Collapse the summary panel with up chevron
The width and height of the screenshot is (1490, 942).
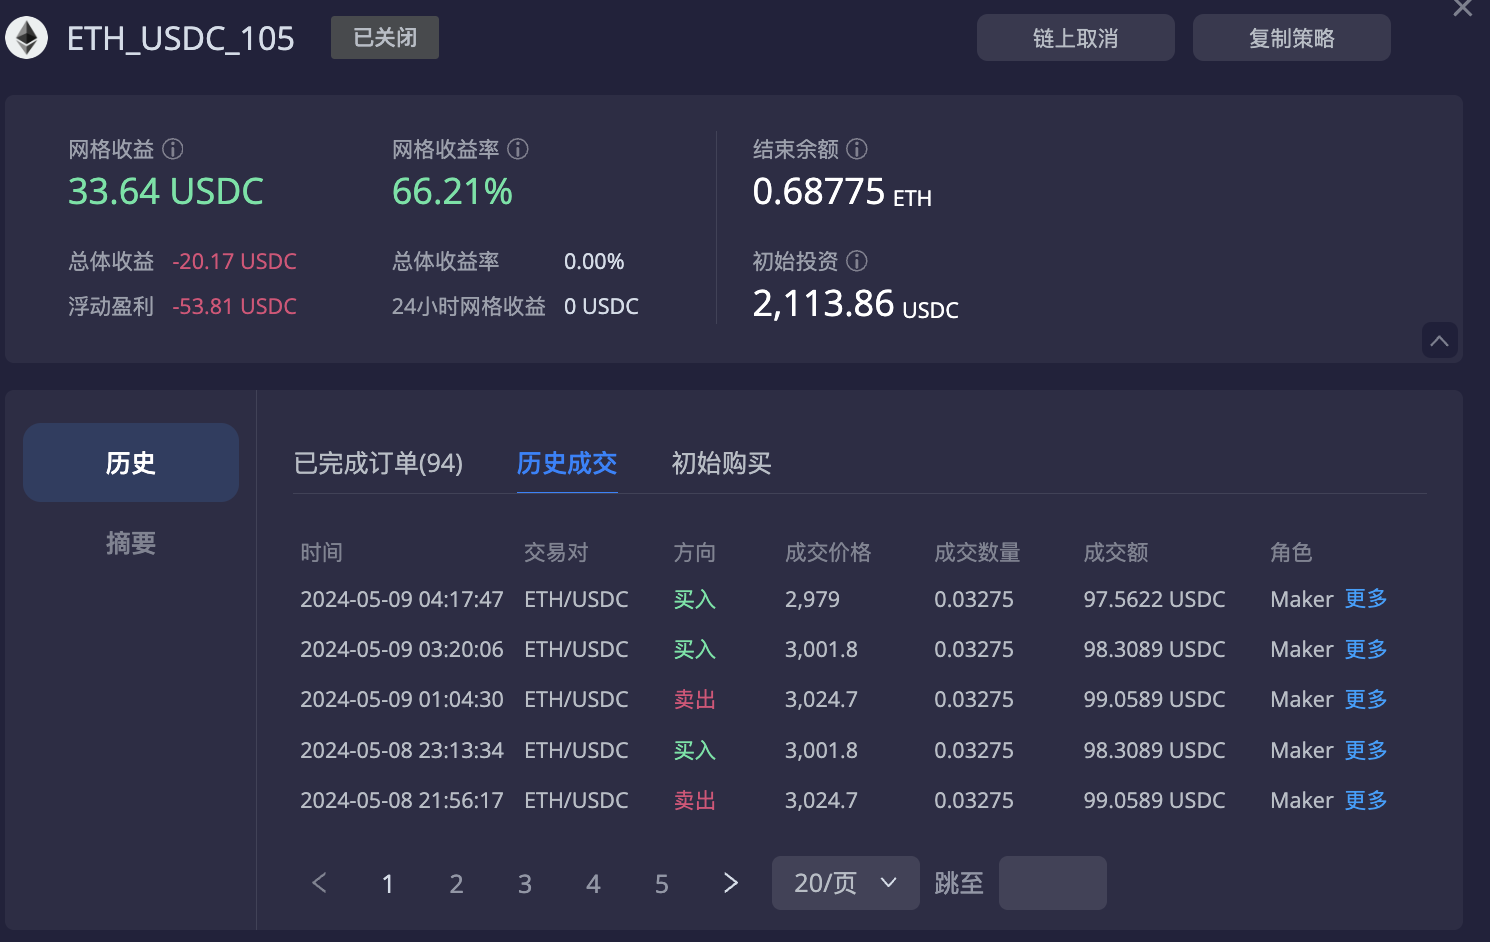tap(1440, 340)
